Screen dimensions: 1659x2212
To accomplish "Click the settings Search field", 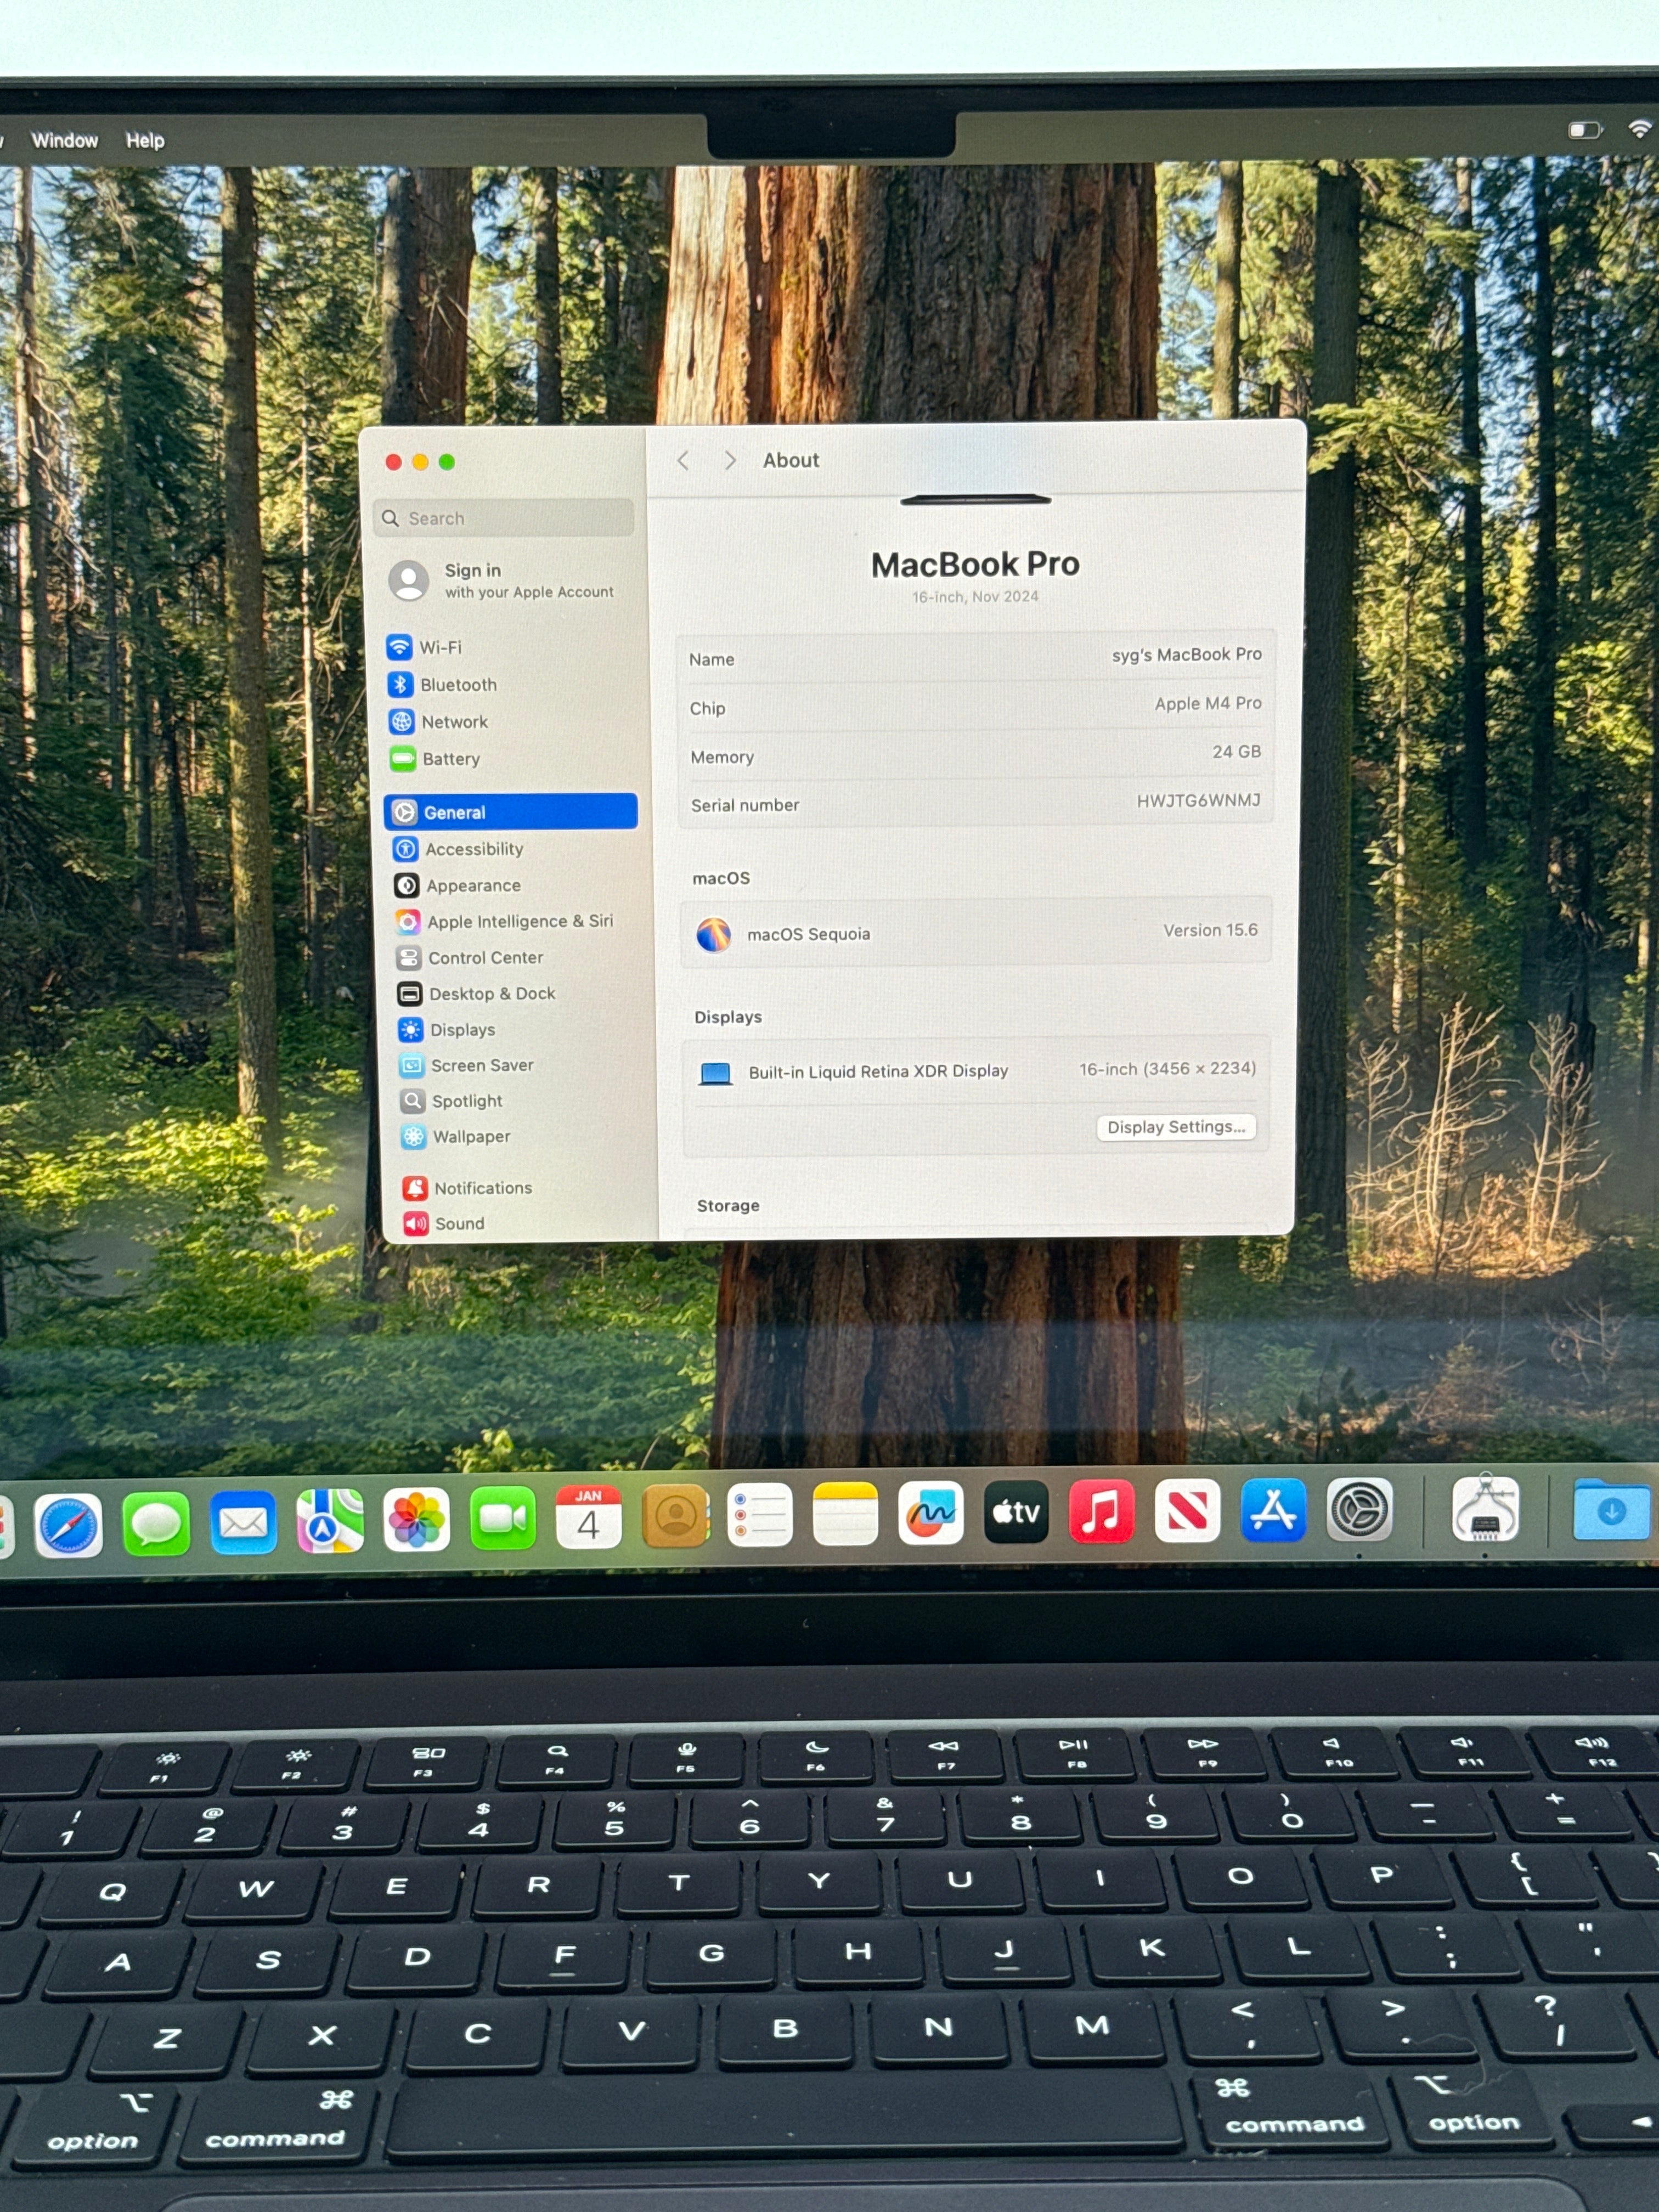I will 504,518.
